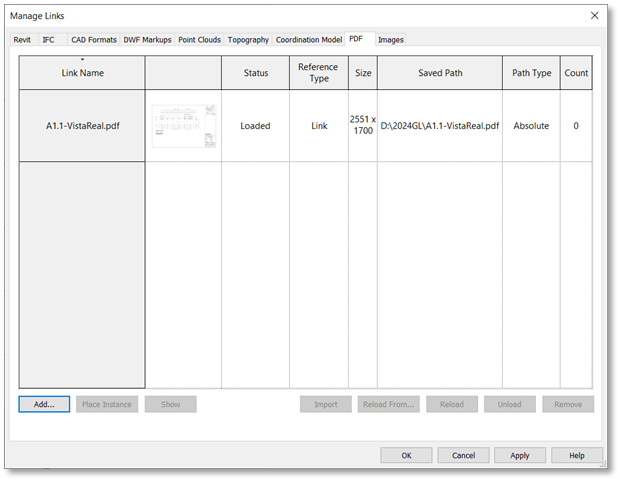Open the IFC tab
Screen dimensions: 620x481
[49, 40]
